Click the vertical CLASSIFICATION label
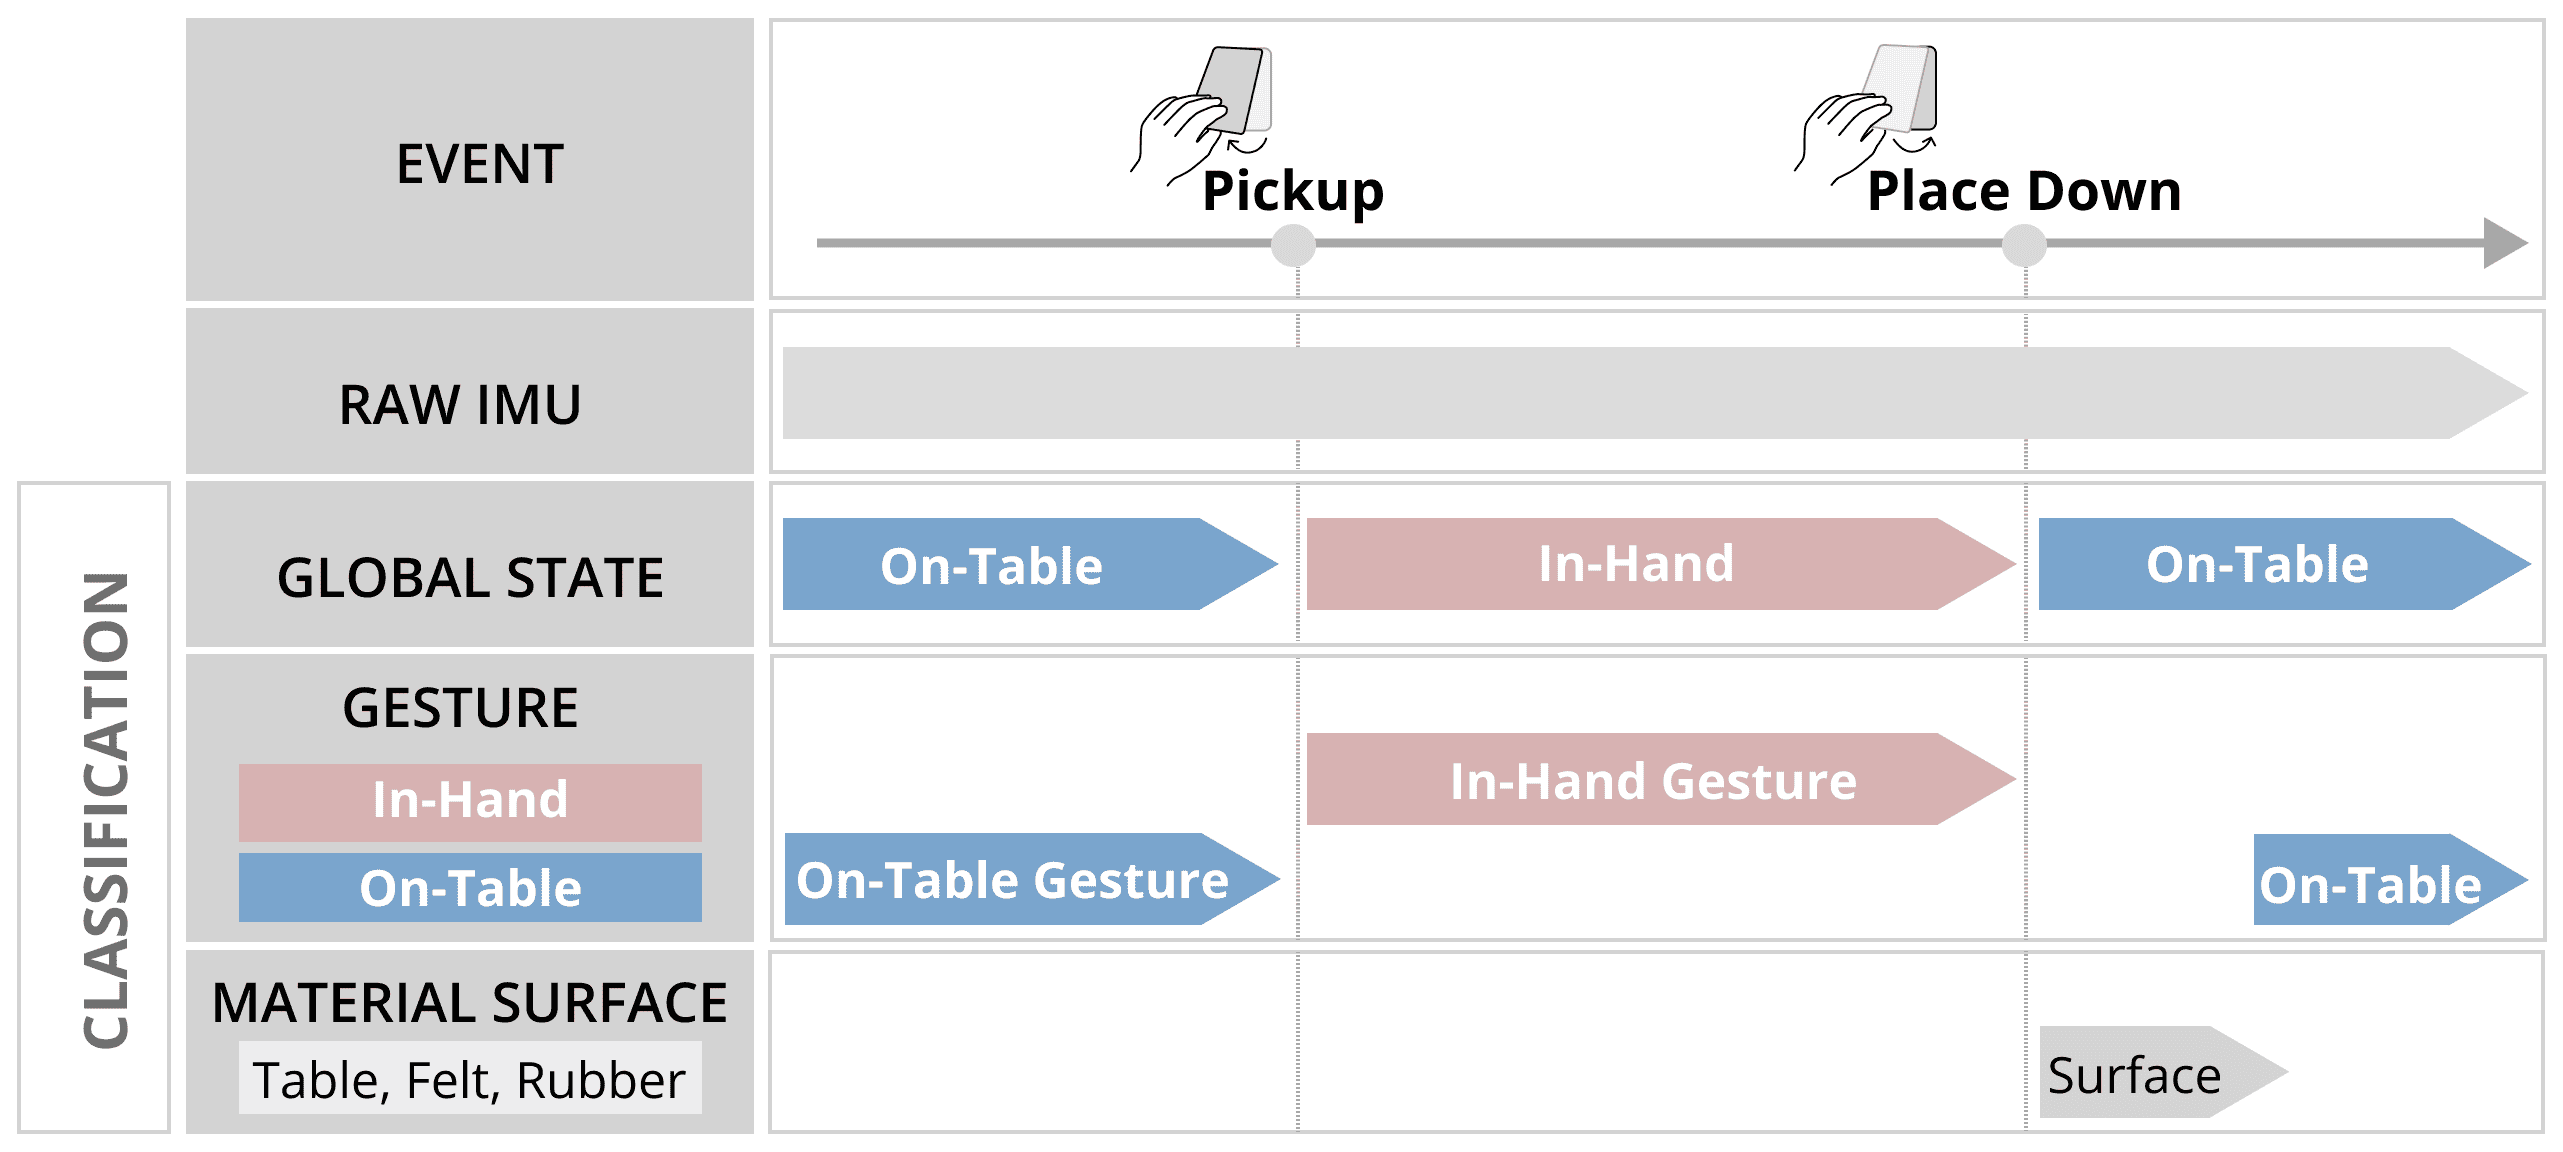 pyautogui.click(x=105, y=810)
